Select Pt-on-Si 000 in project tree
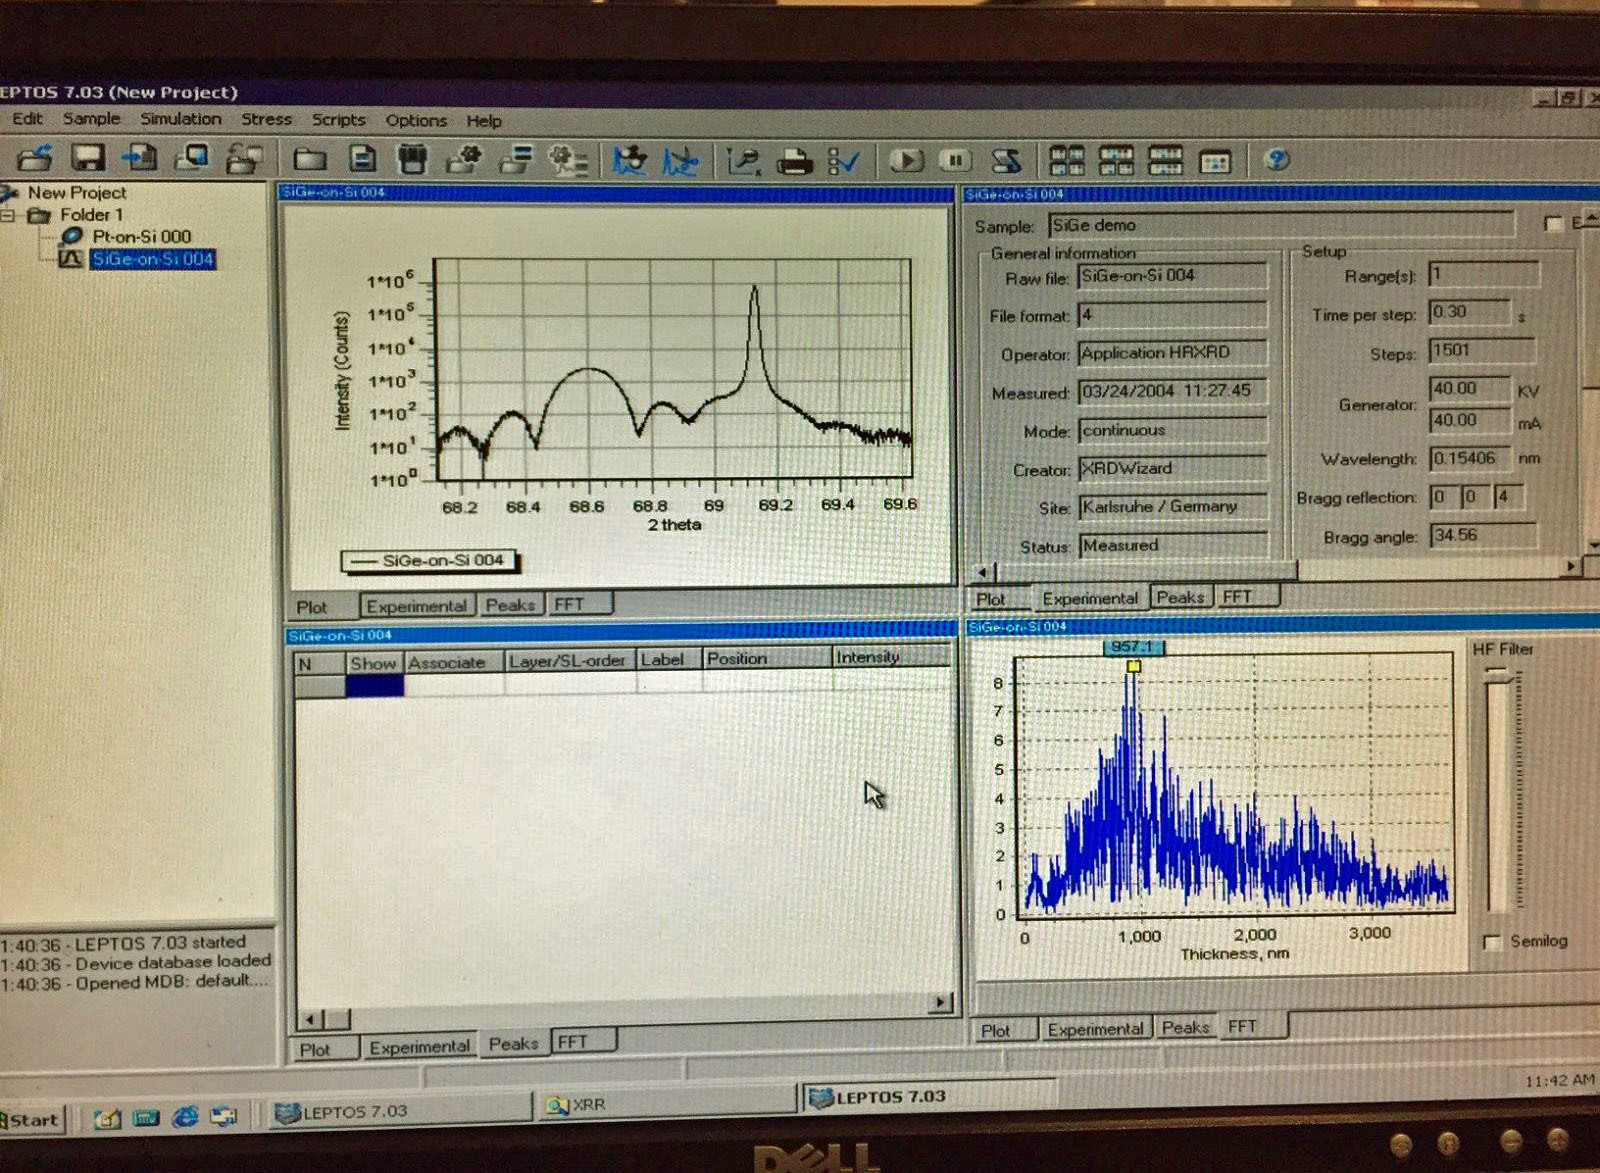The height and width of the screenshot is (1173, 1600). click(141, 237)
